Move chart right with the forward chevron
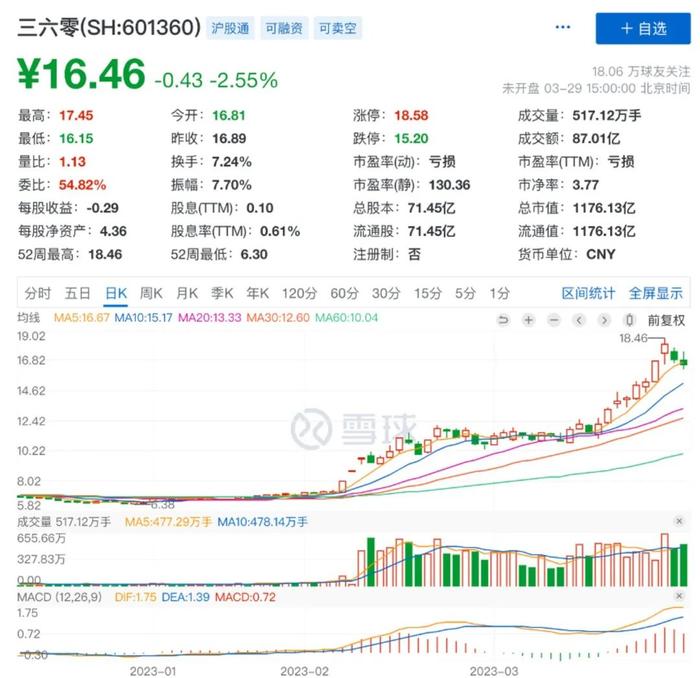 pyautogui.click(x=604, y=320)
